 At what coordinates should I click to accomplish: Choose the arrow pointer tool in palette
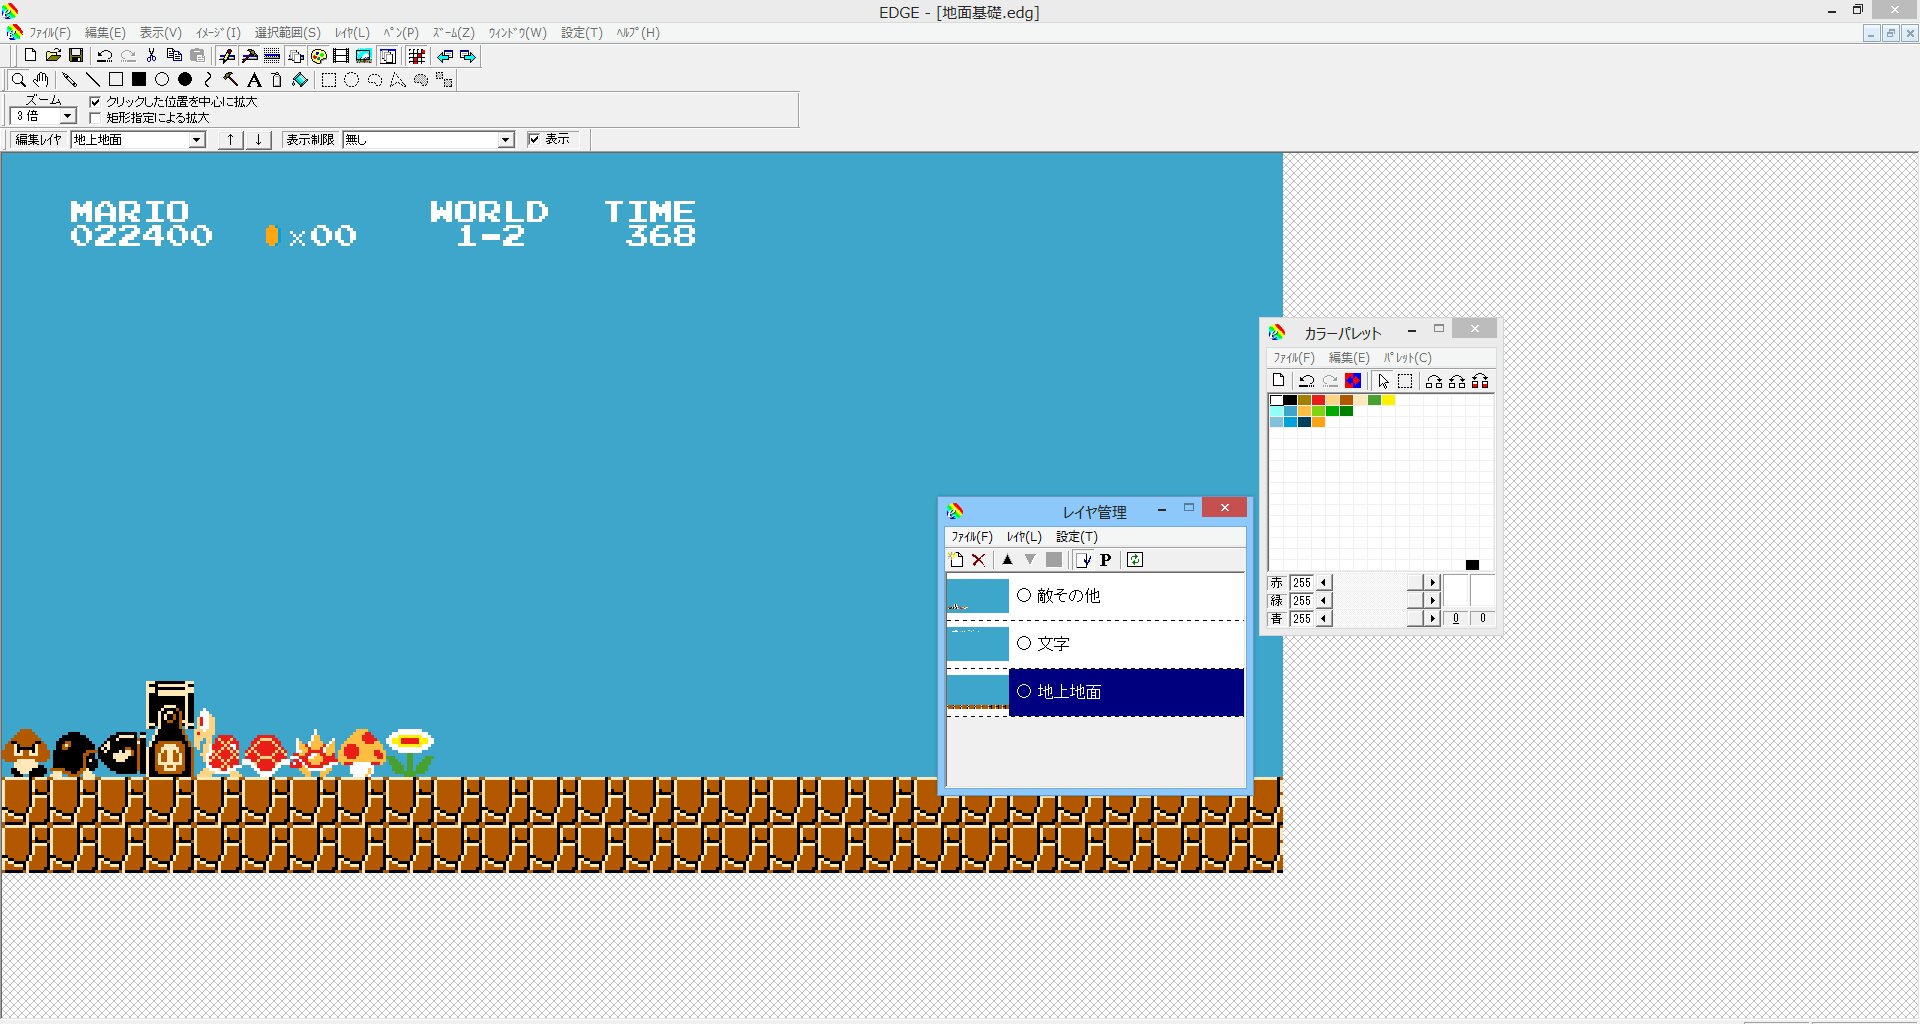1383,381
